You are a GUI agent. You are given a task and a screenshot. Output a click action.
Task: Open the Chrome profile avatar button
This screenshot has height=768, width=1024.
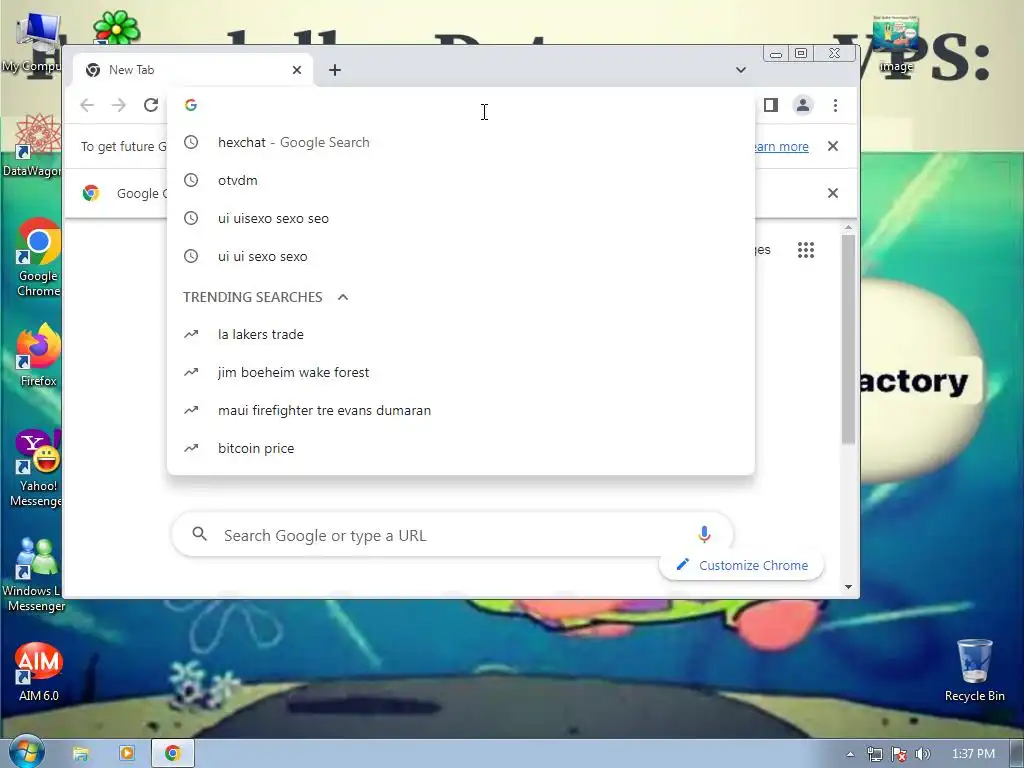pyautogui.click(x=803, y=105)
